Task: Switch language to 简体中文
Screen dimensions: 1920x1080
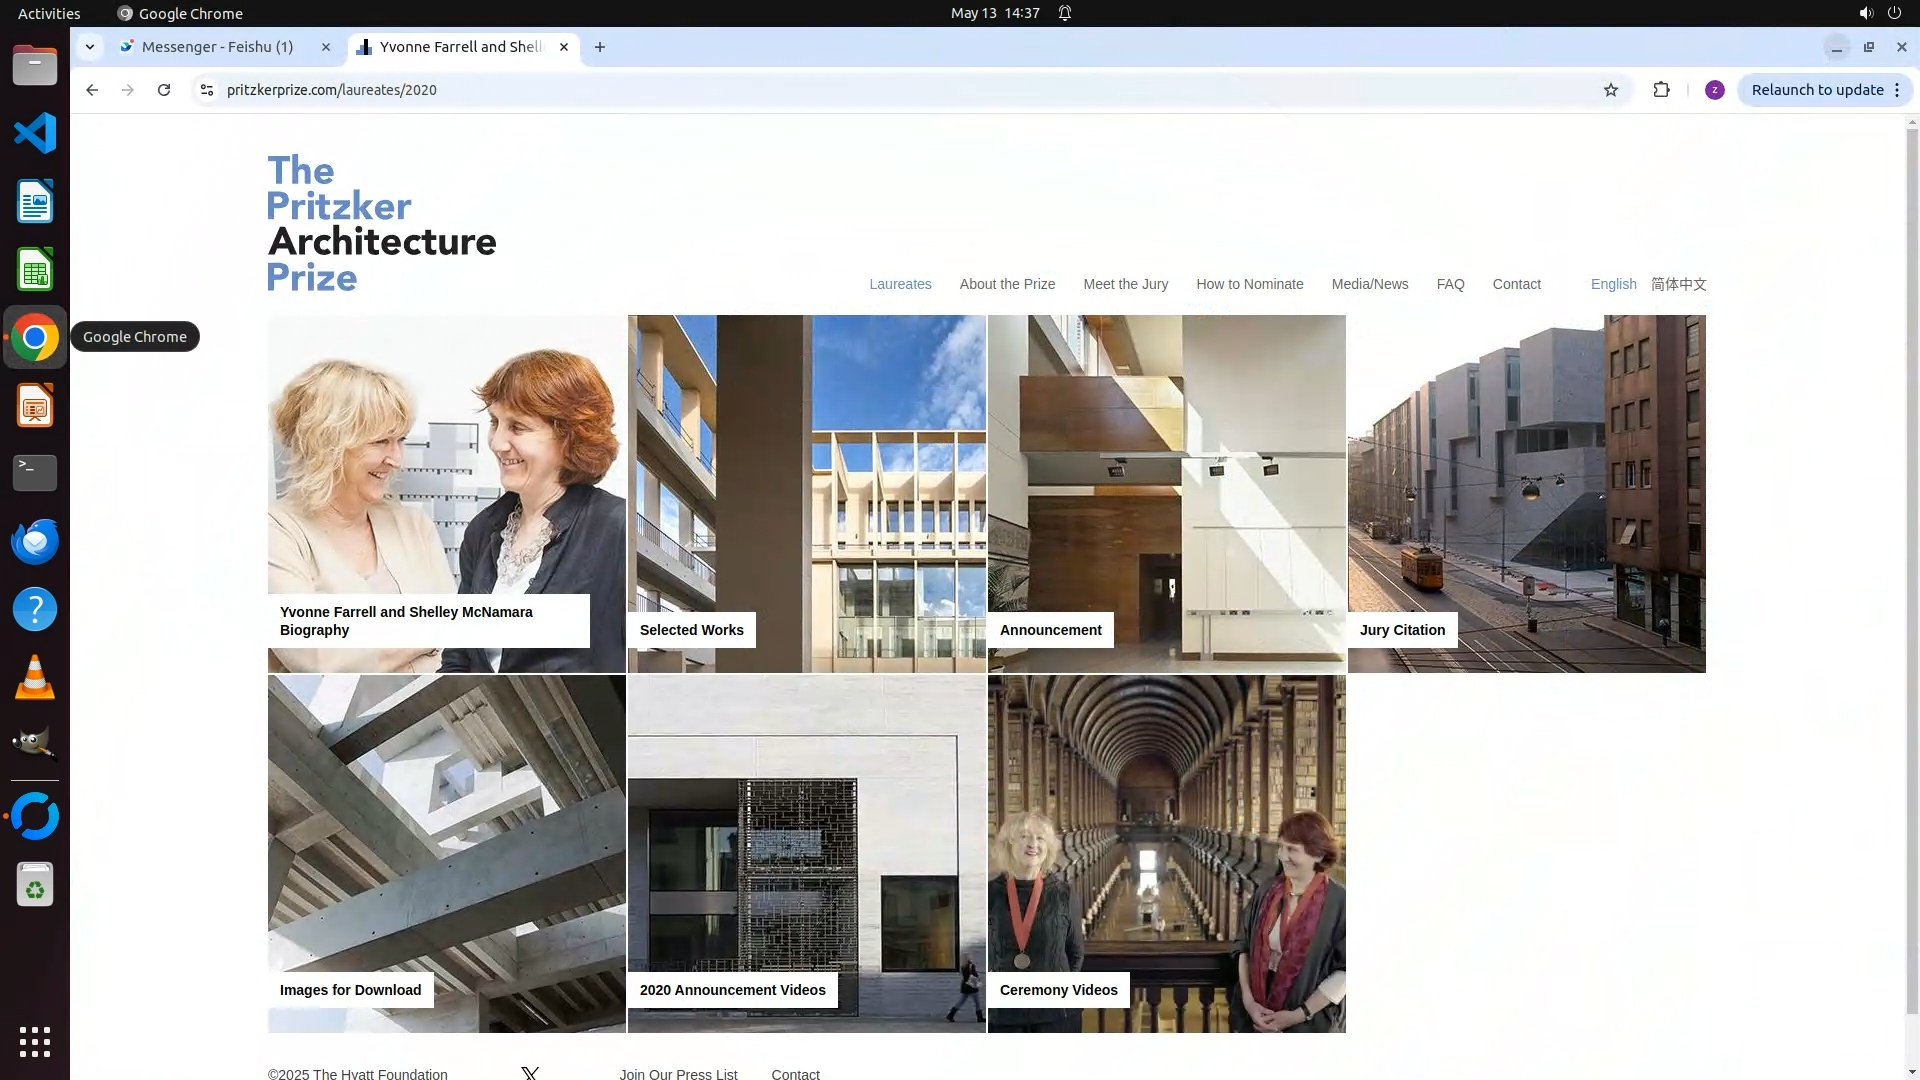Action: tap(1678, 284)
